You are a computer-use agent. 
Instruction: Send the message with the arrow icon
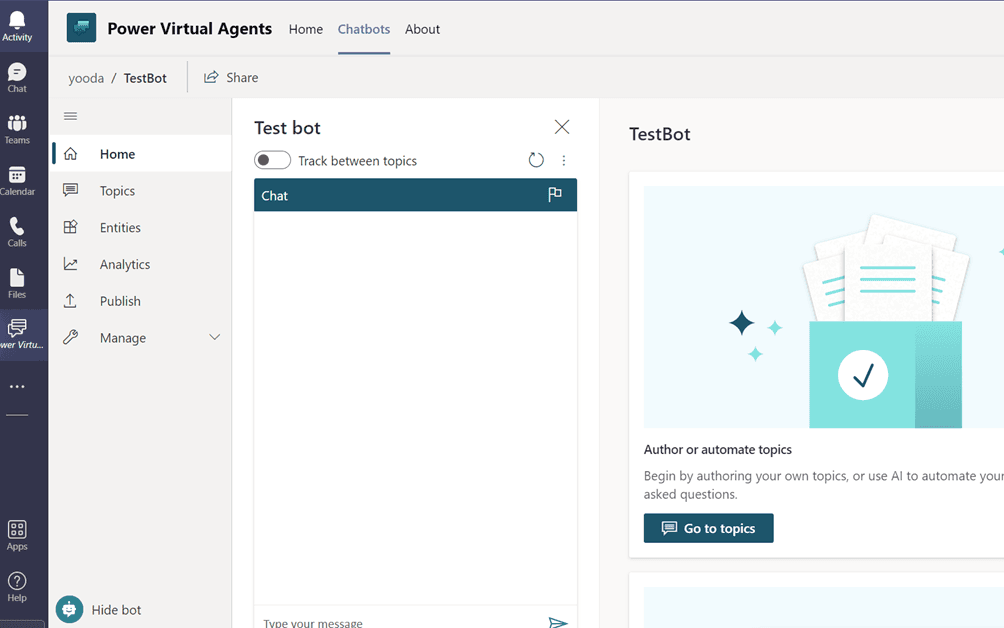(x=558, y=622)
